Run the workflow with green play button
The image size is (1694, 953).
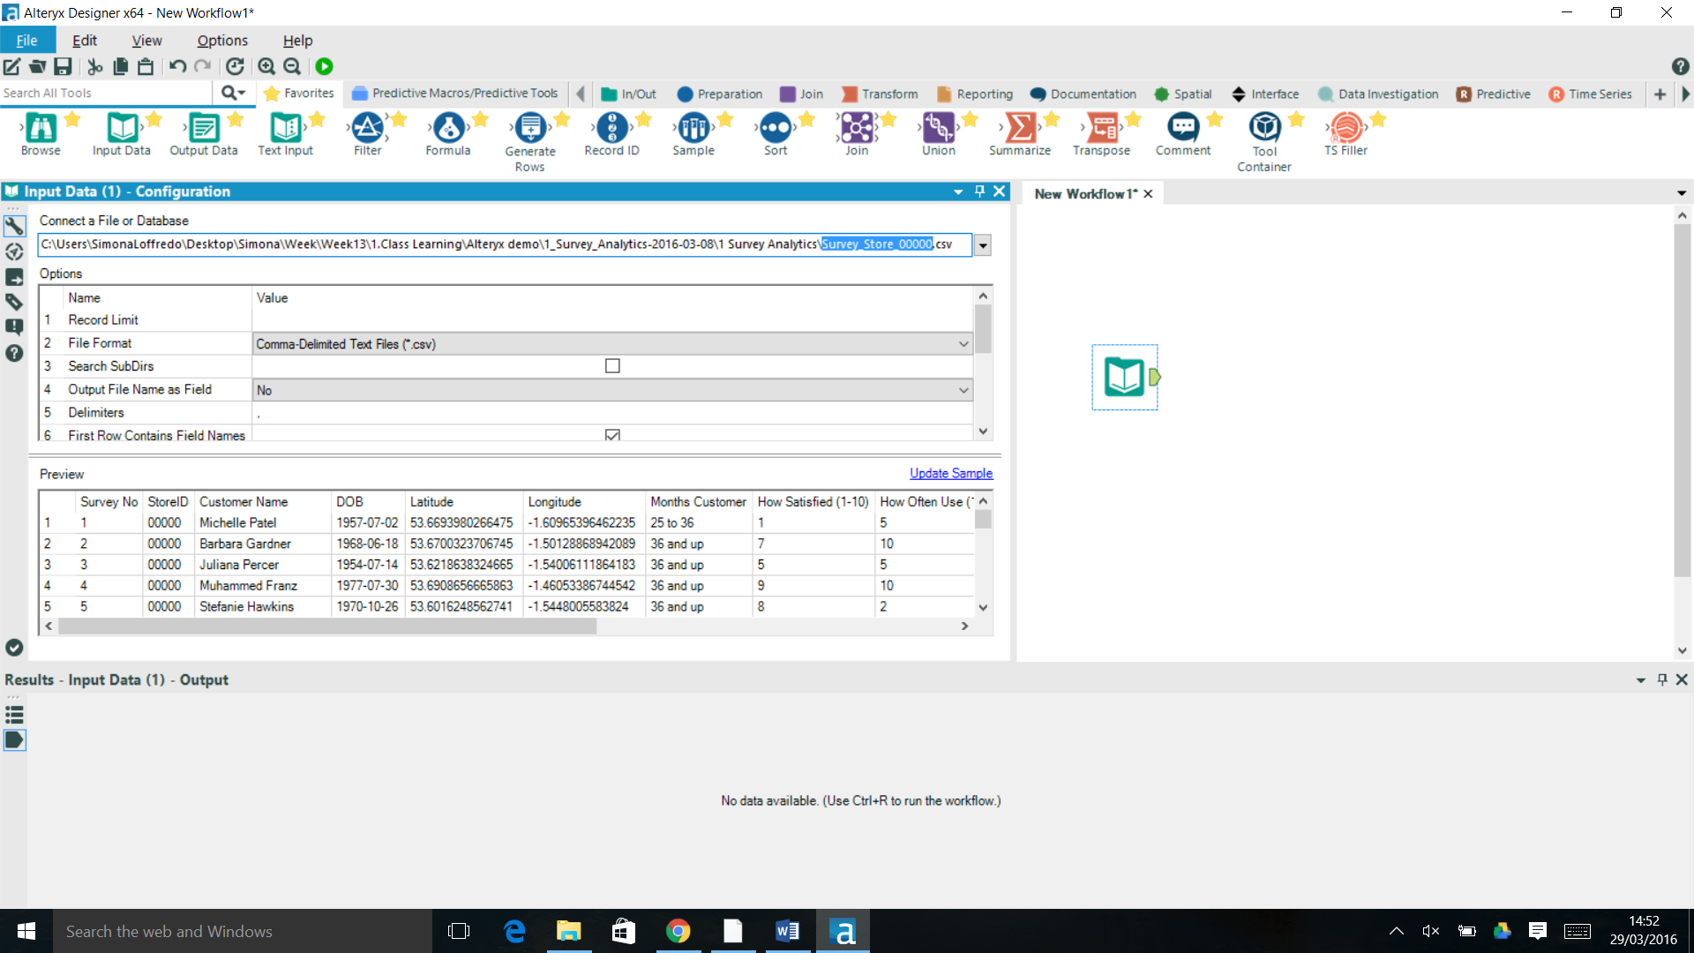[x=324, y=66]
